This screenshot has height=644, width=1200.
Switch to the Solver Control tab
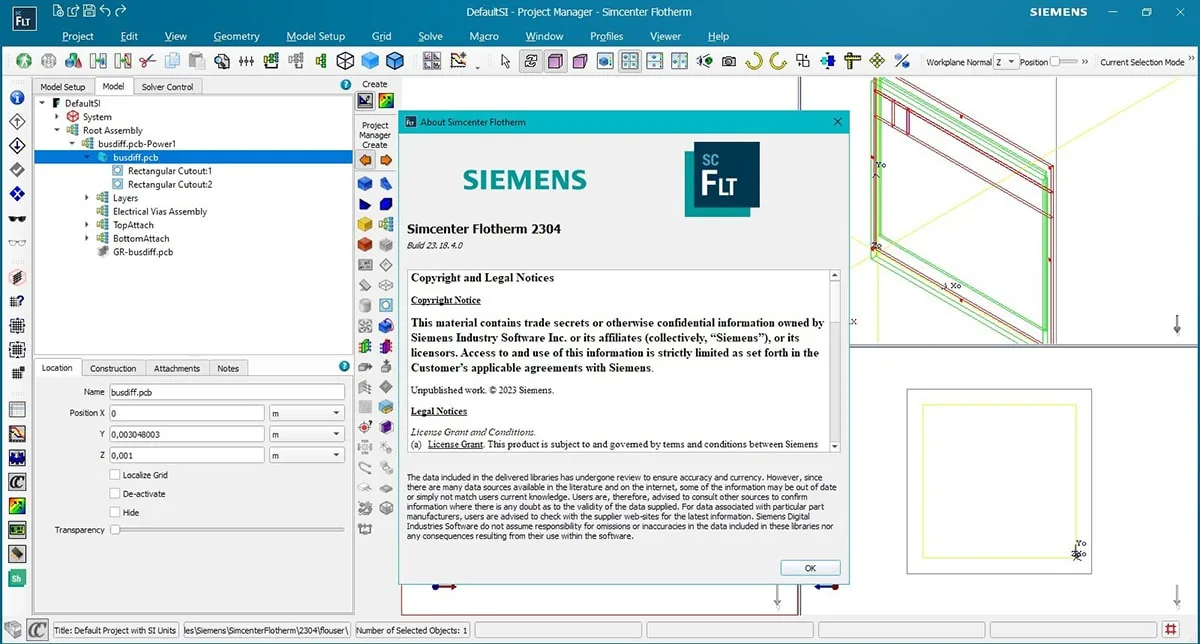click(x=167, y=87)
